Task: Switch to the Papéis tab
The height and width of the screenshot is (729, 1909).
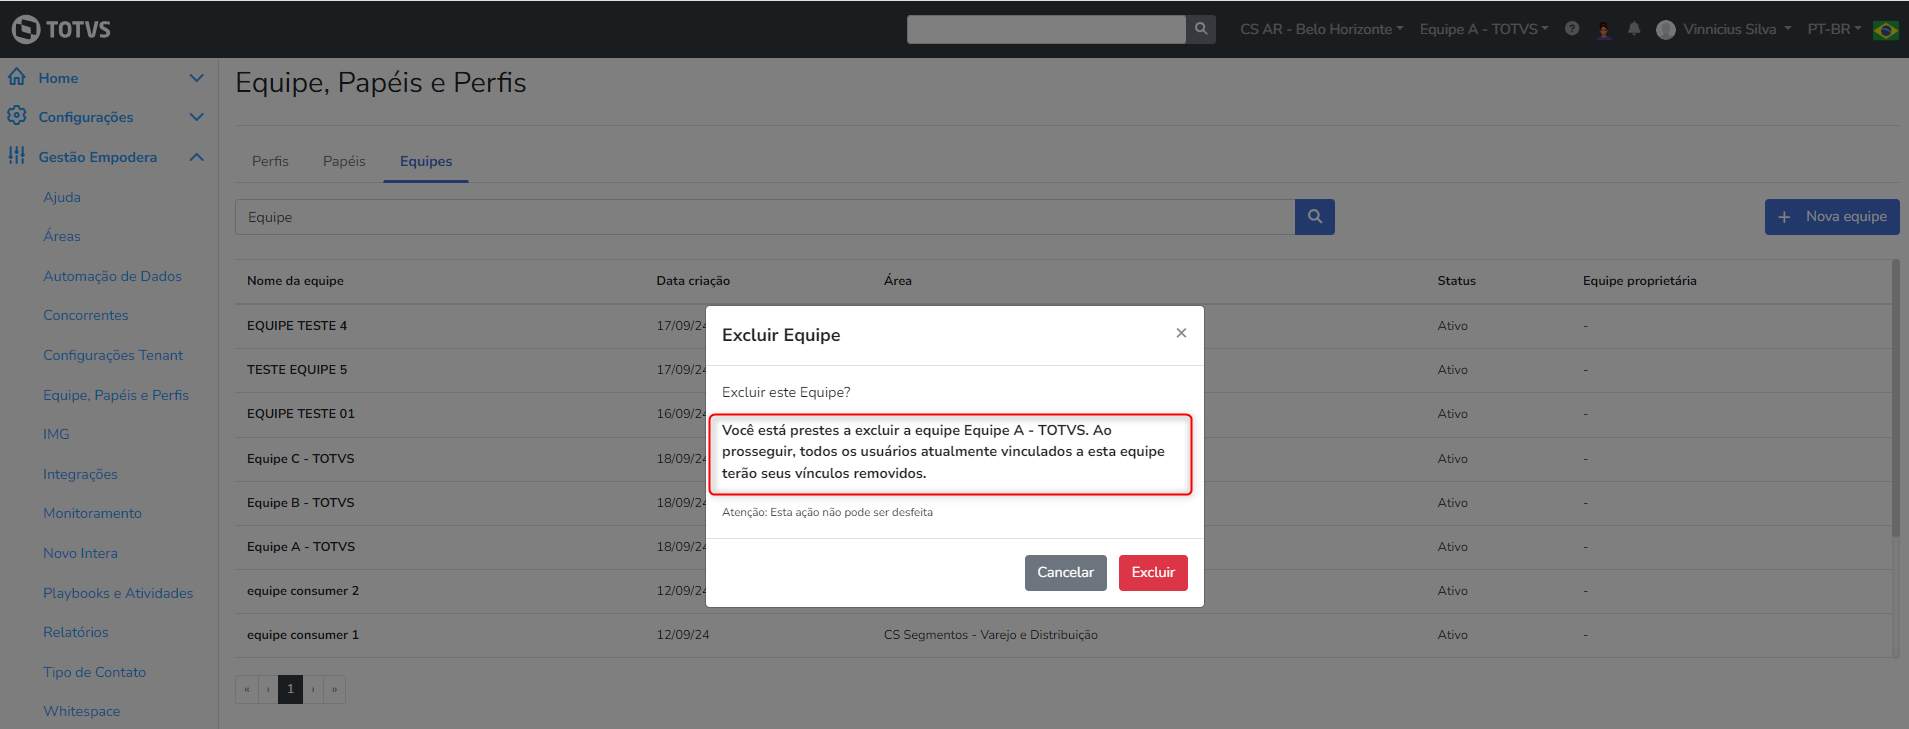Action: (x=344, y=161)
